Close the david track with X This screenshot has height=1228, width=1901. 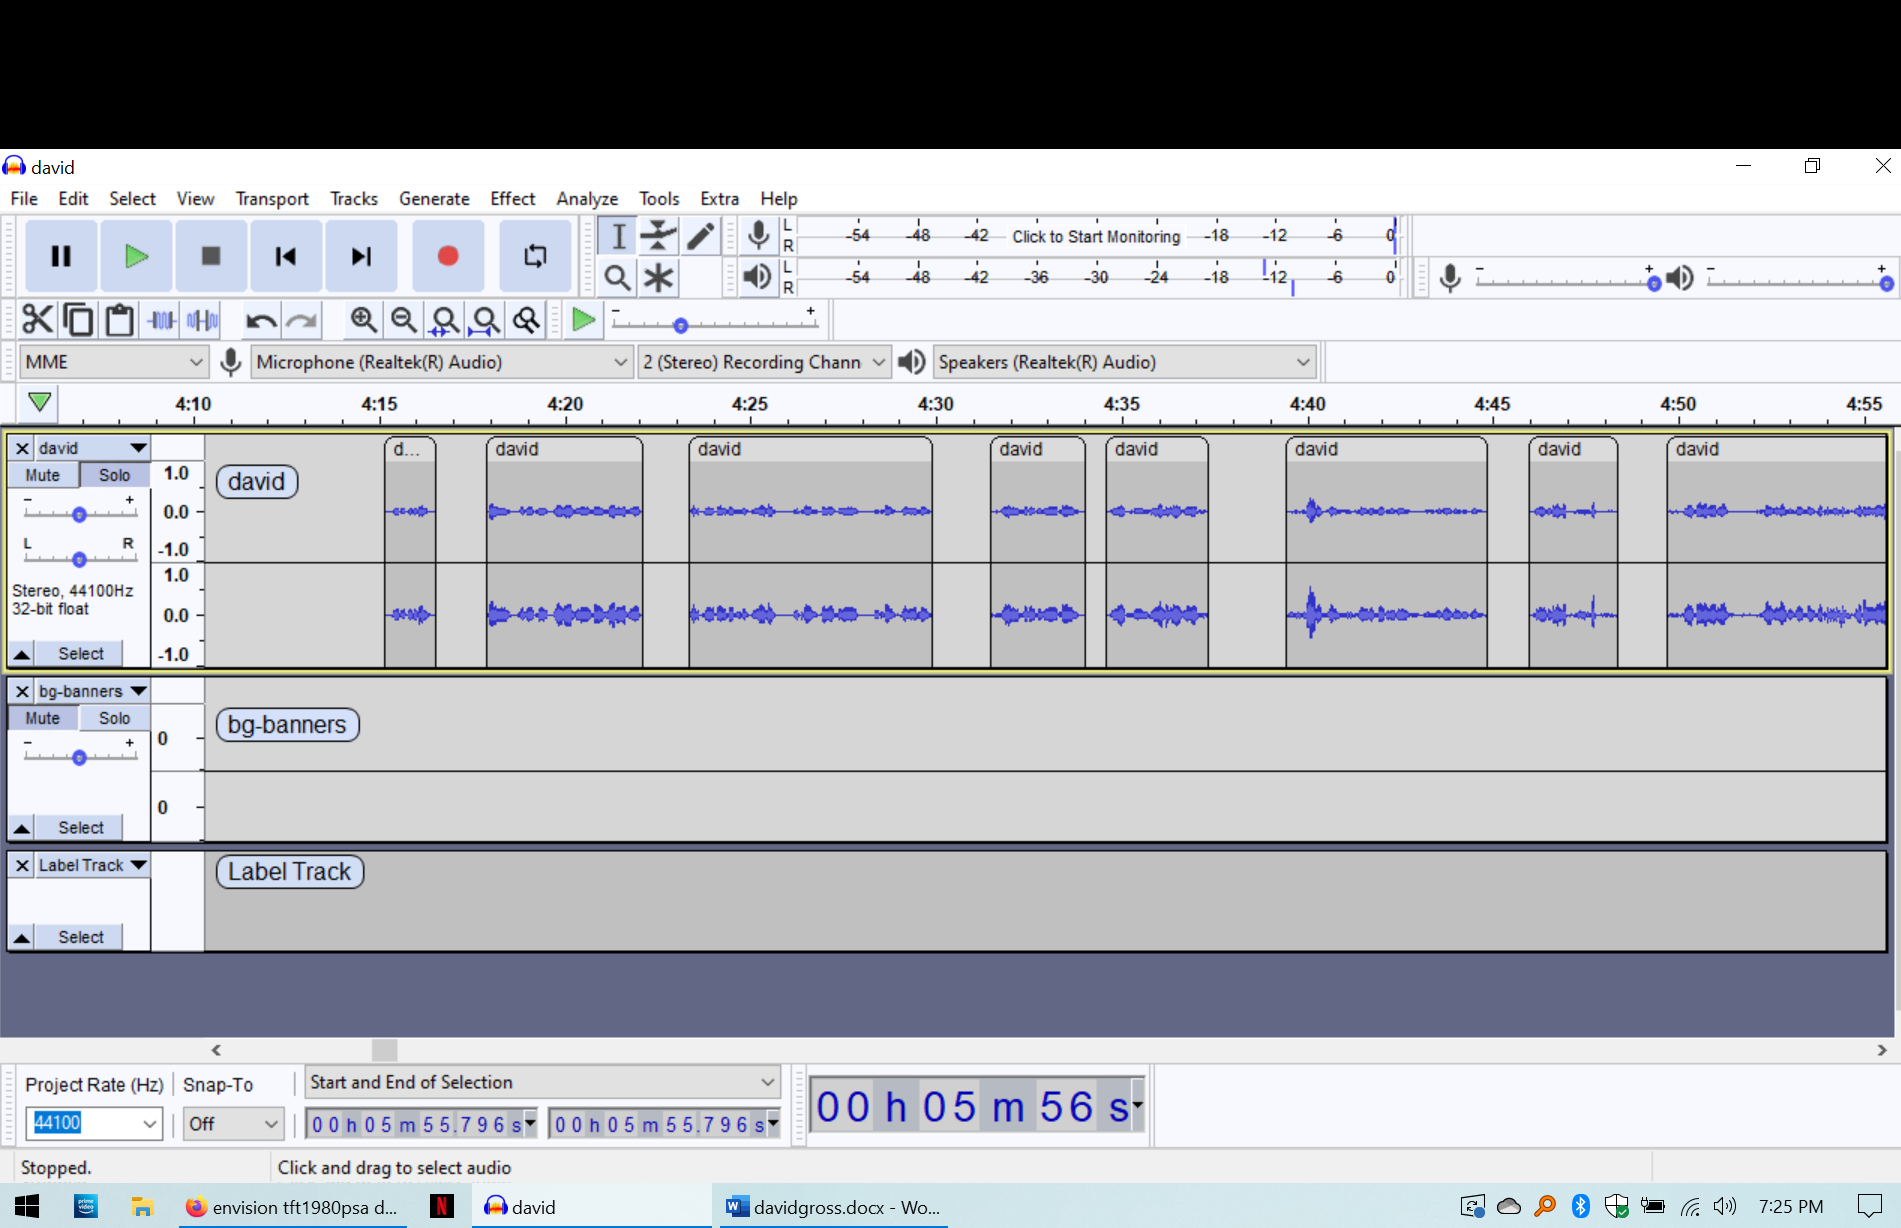pyautogui.click(x=22, y=448)
